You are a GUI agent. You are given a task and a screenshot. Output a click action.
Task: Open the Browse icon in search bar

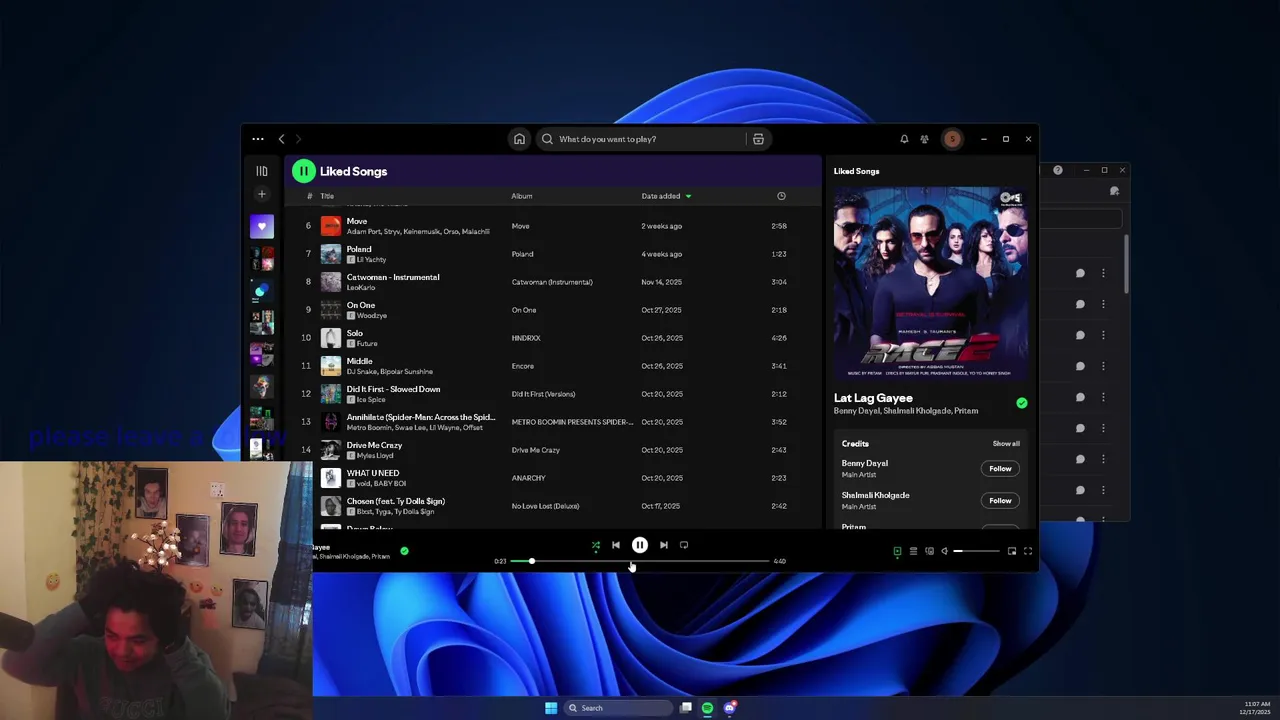(x=758, y=139)
